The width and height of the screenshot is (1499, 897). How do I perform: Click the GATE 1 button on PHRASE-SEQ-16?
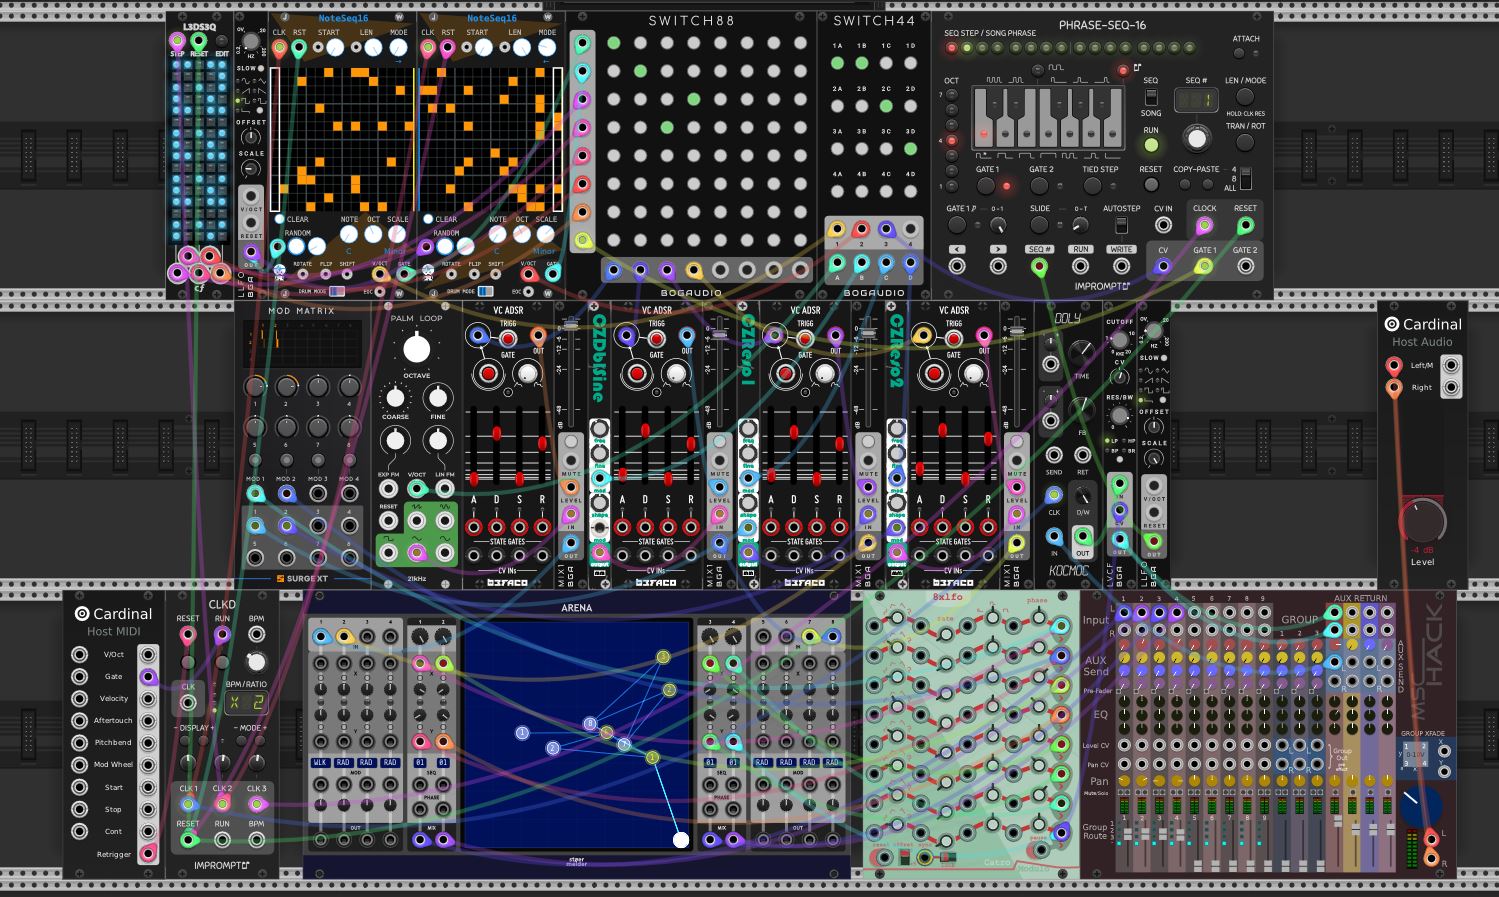[986, 185]
